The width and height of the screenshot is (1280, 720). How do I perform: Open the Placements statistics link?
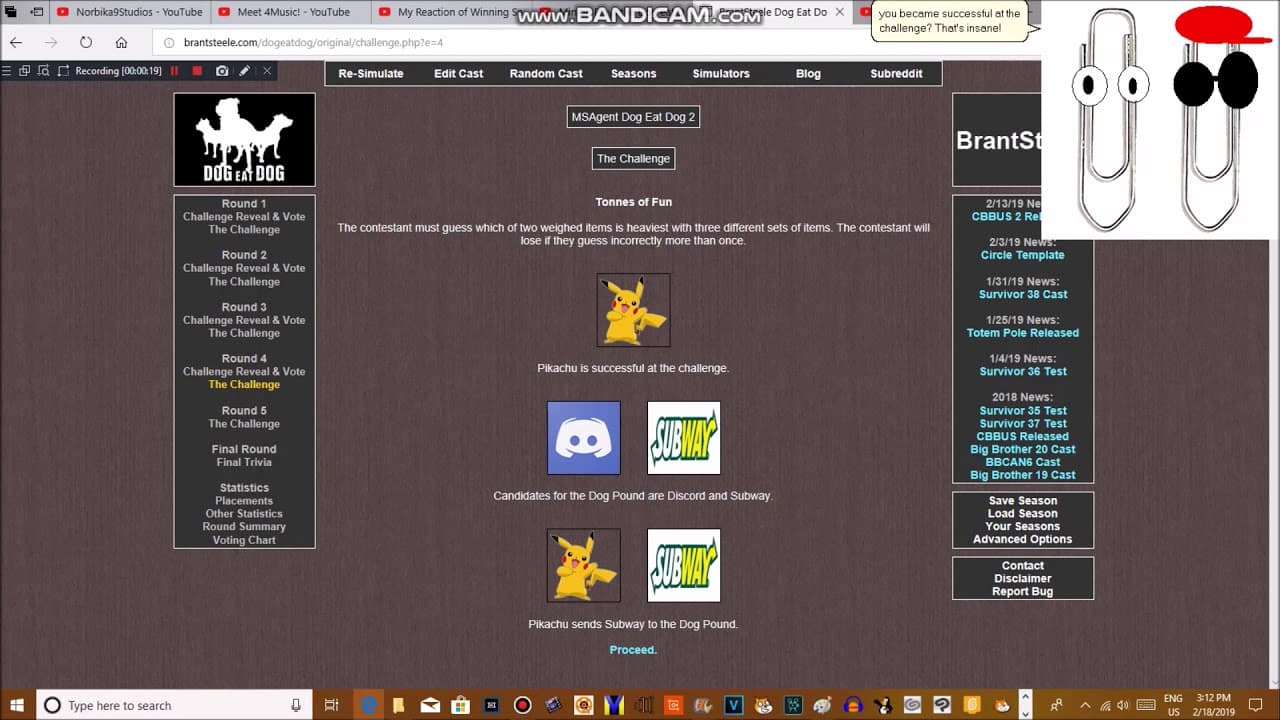[x=244, y=500]
